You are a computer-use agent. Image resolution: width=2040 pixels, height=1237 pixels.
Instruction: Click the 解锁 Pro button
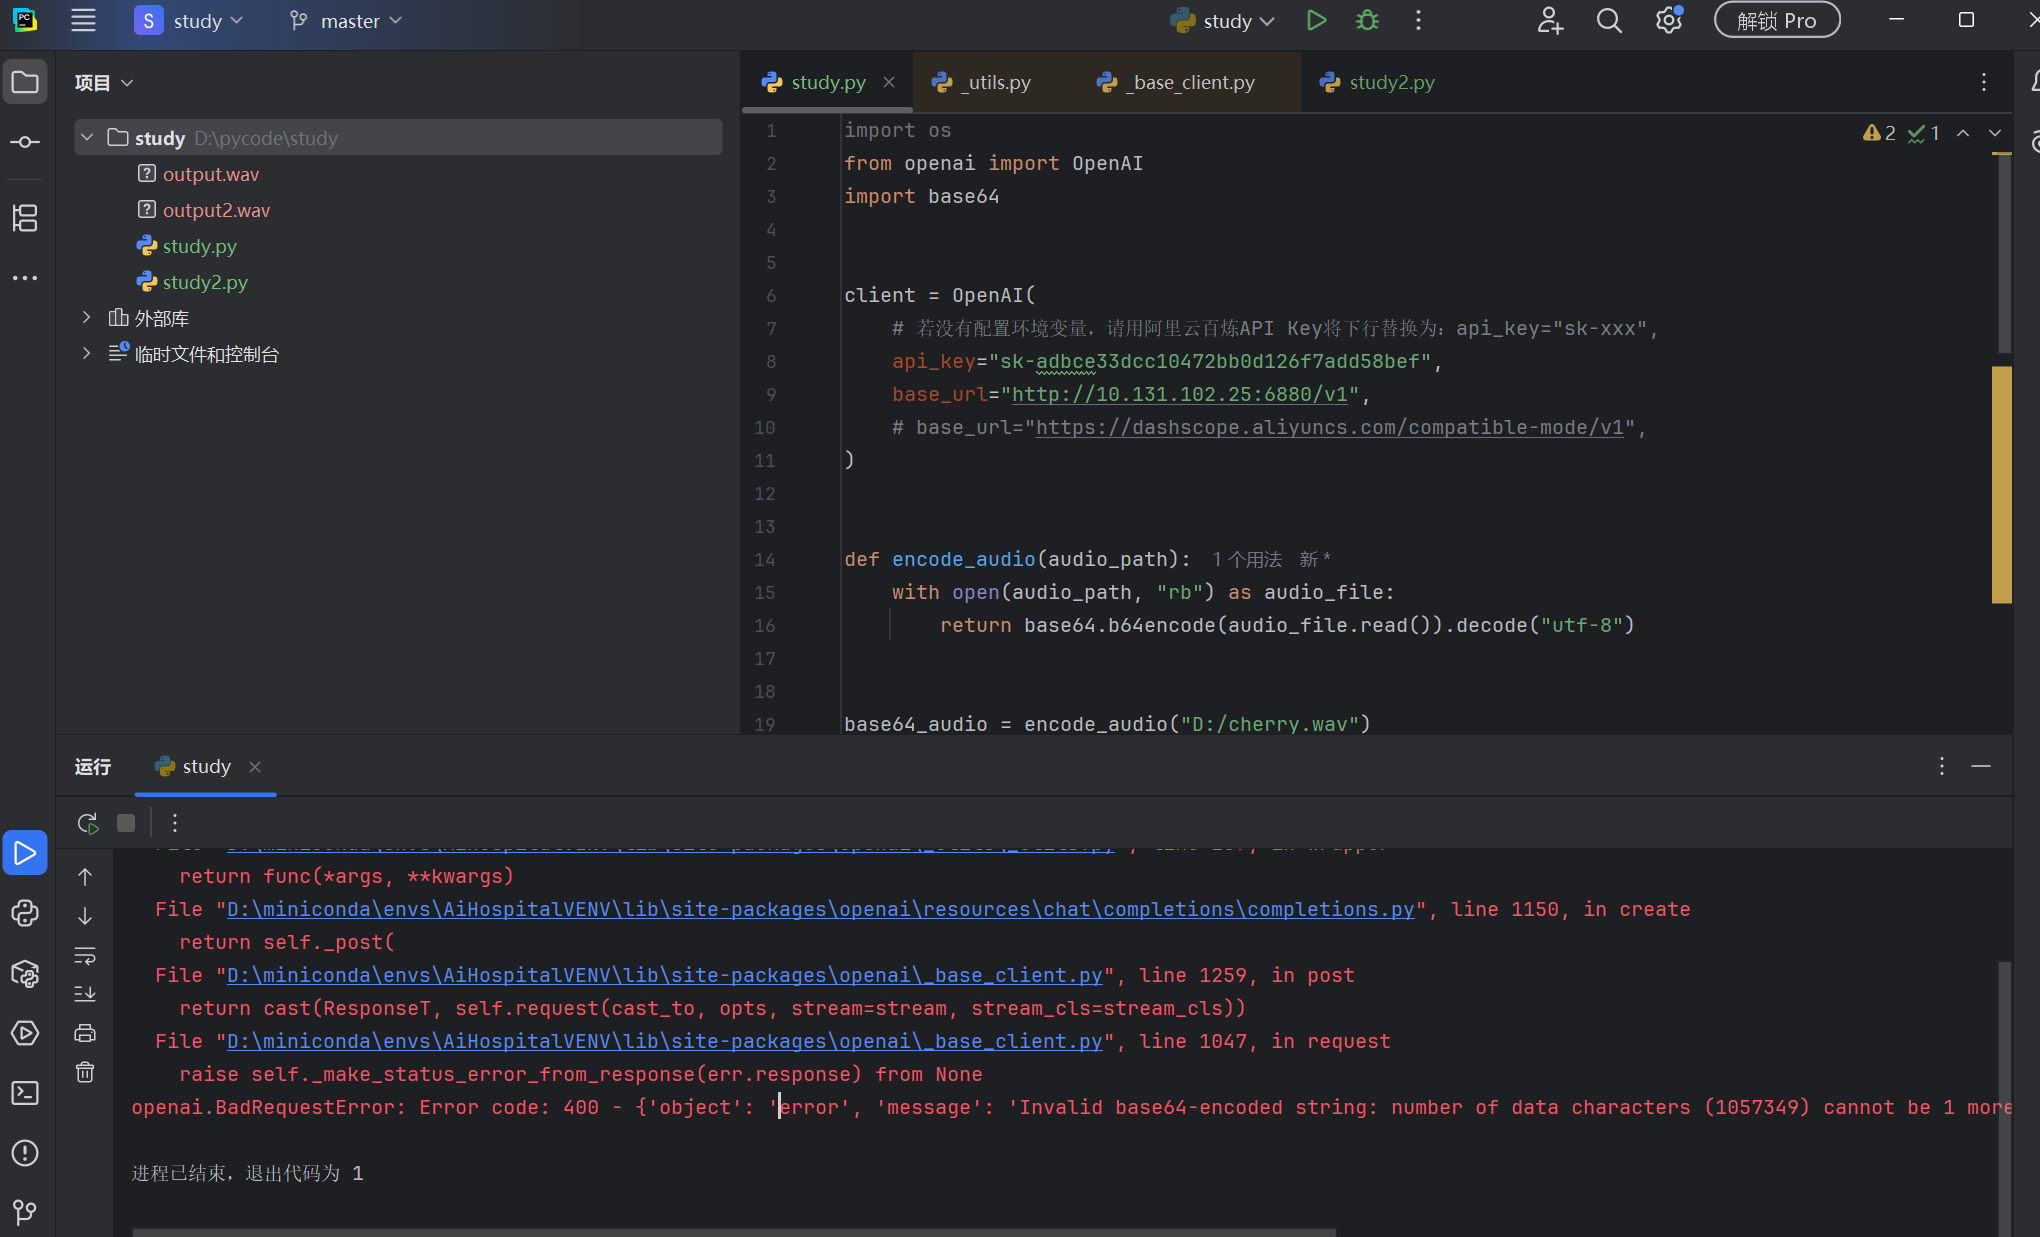coord(1777,21)
